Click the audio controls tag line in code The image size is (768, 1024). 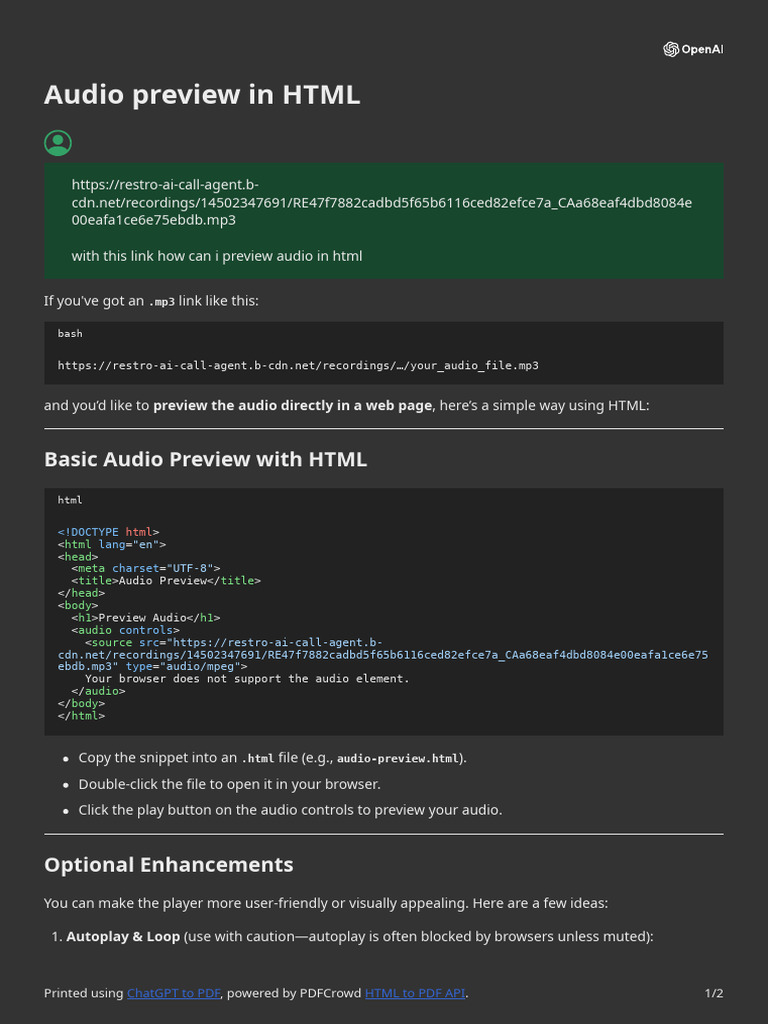[x=125, y=630]
